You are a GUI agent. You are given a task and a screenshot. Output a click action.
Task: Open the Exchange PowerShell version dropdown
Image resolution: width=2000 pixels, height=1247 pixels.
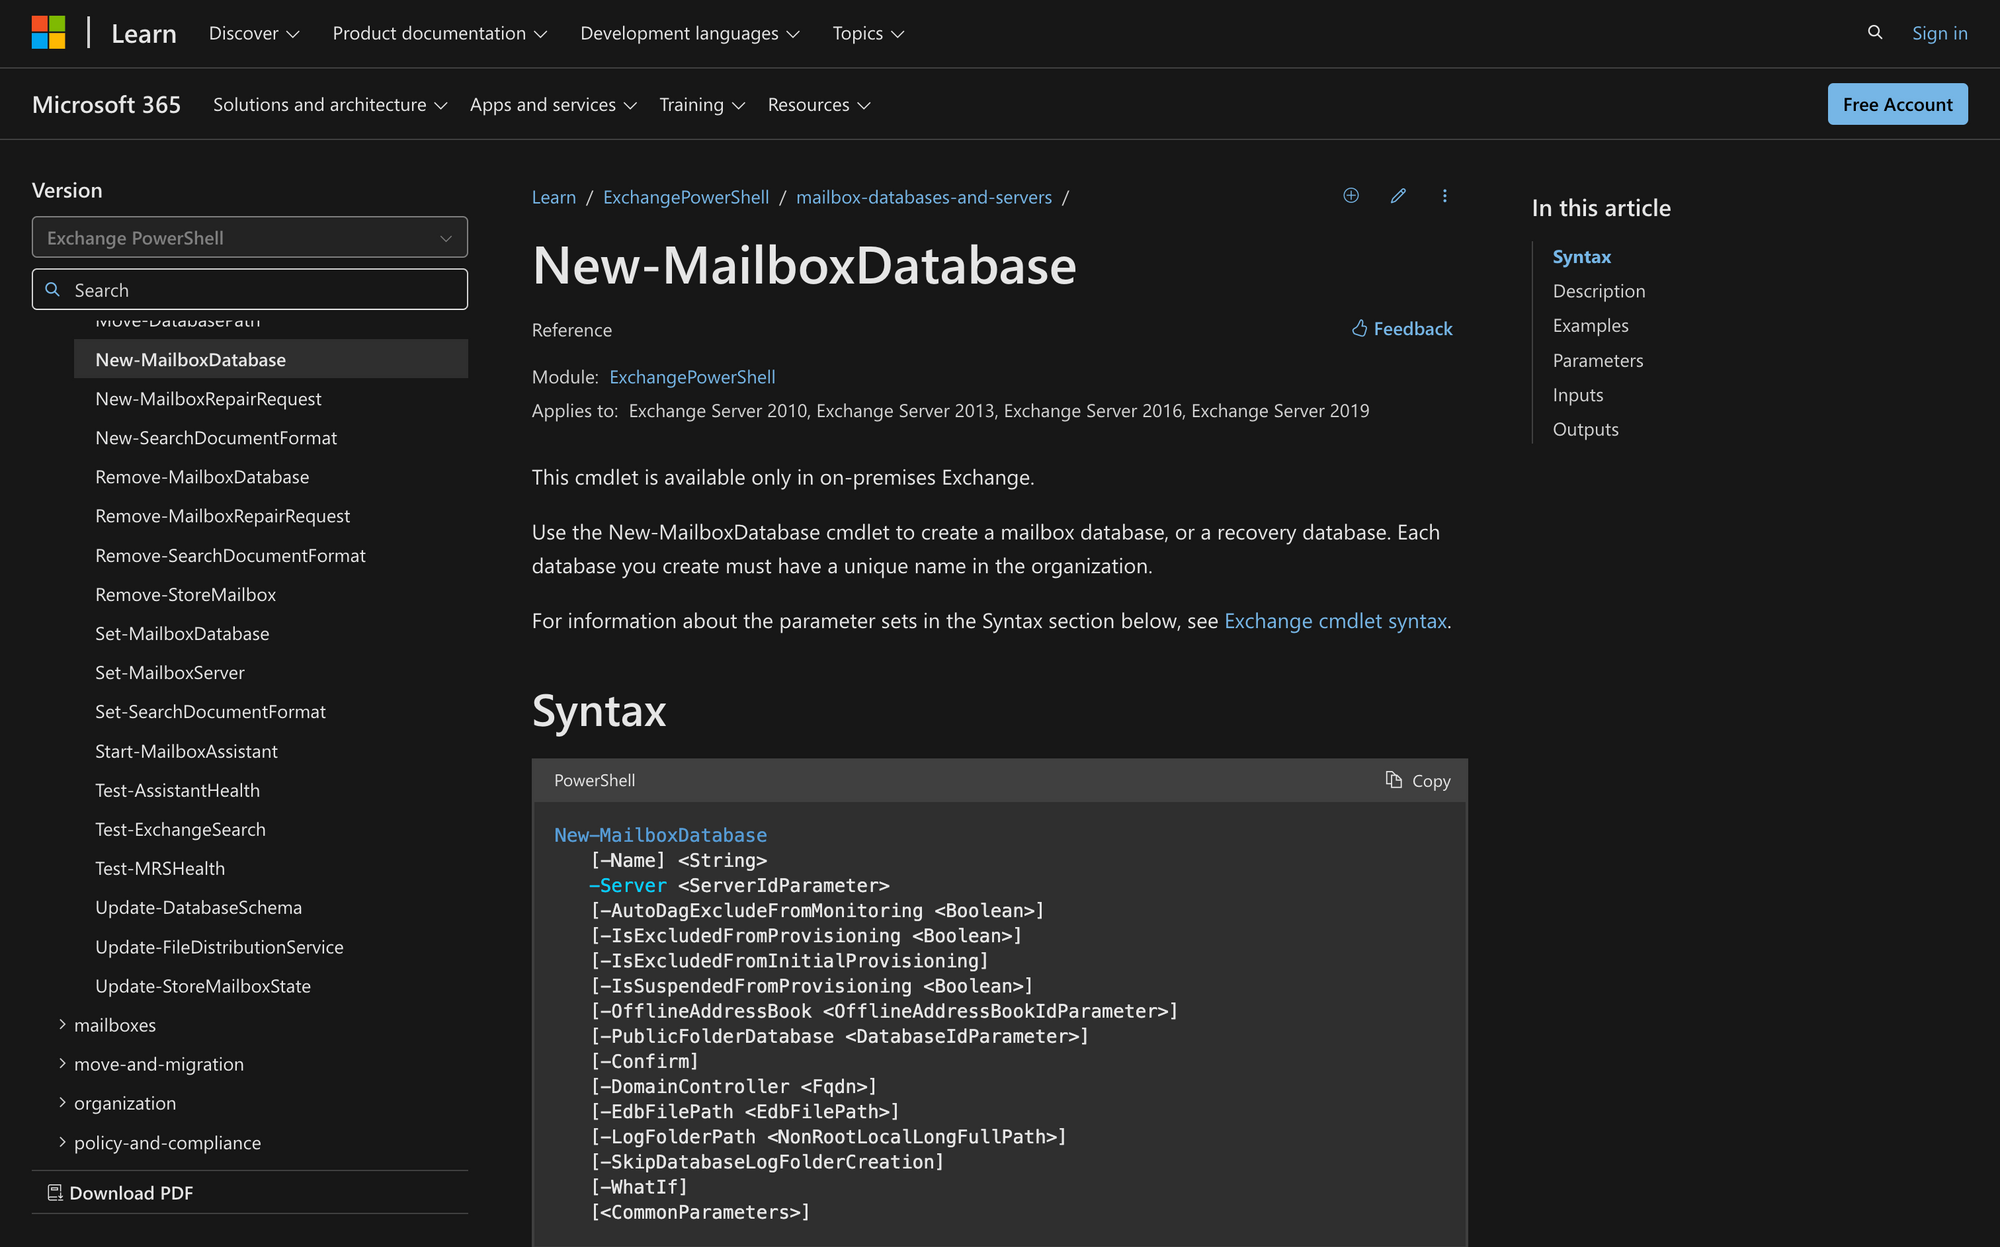[250, 236]
